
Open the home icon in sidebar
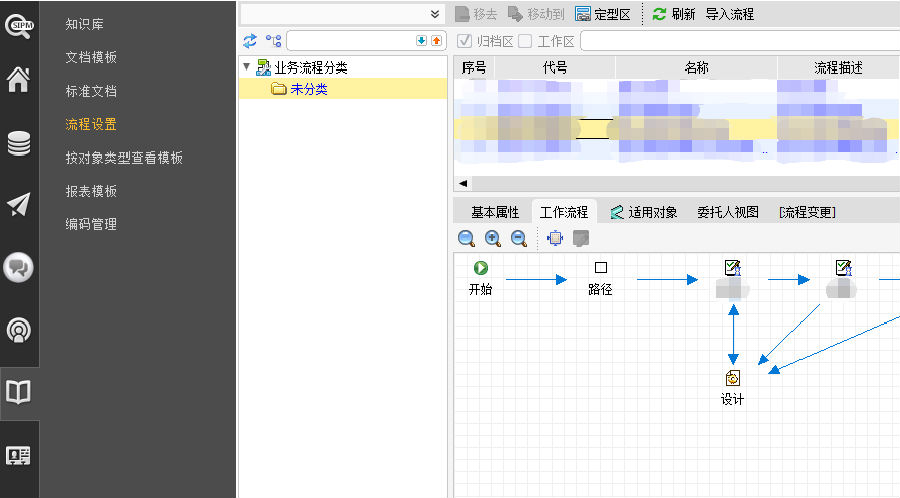(x=18, y=79)
